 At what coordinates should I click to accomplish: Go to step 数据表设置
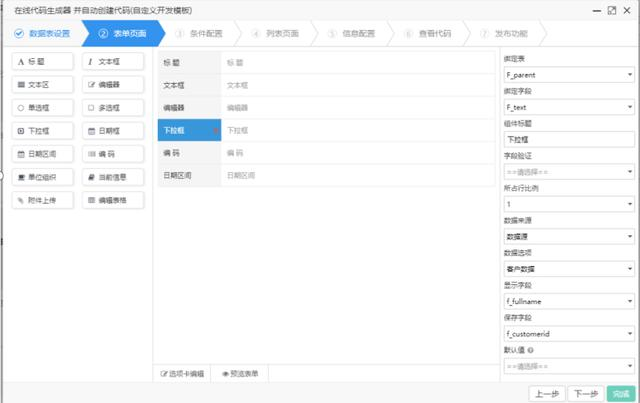(42, 33)
